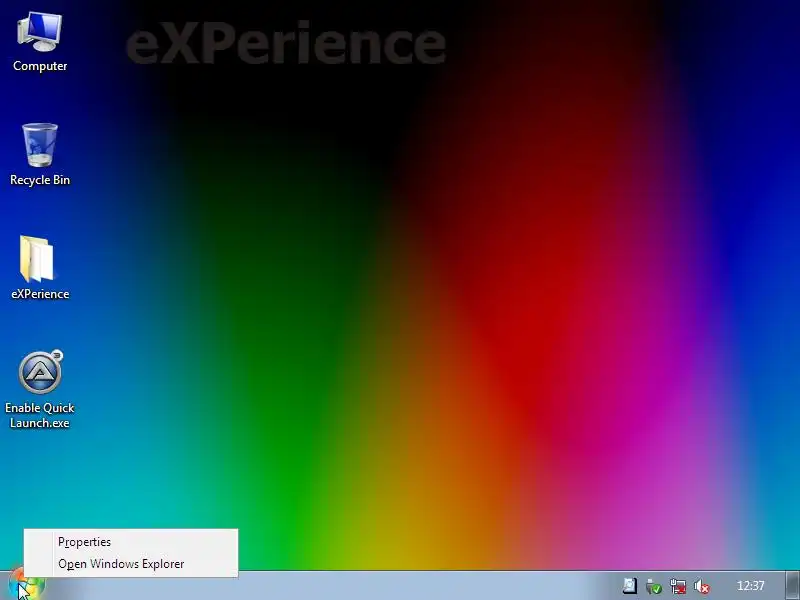Viewport: 800px width, 600px height.
Task: Select the Enable Quick Launch.exe icon
Action: pos(40,390)
